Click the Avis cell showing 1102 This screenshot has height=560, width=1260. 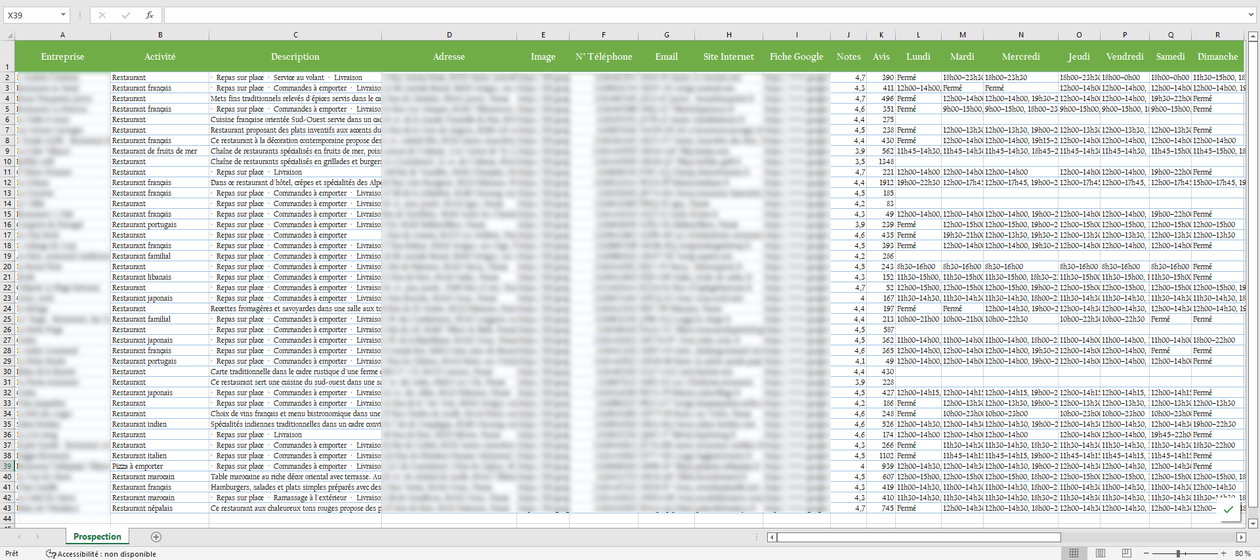pyautogui.click(x=881, y=456)
